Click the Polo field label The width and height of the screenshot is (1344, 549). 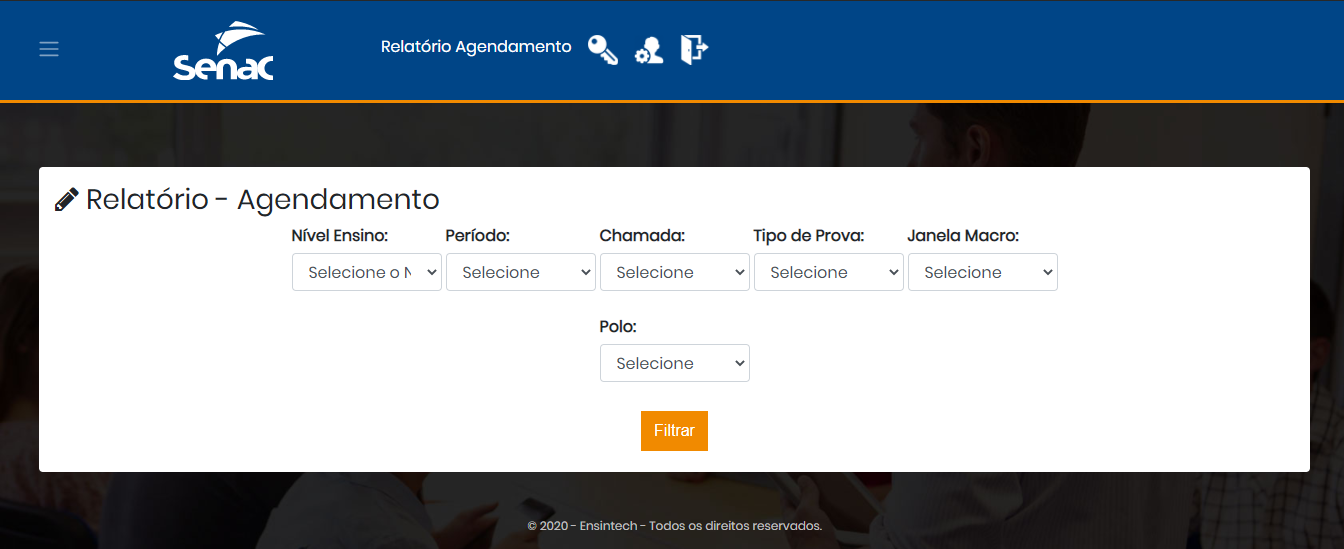(x=618, y=327)
